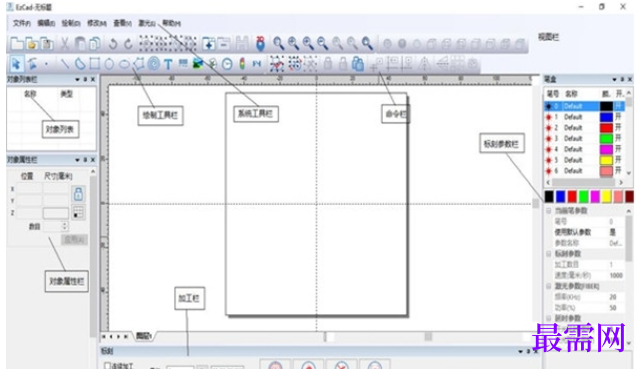Collapse the 当前笔参数 section
Screen dimensions: 644x369
tap(549, 210)
